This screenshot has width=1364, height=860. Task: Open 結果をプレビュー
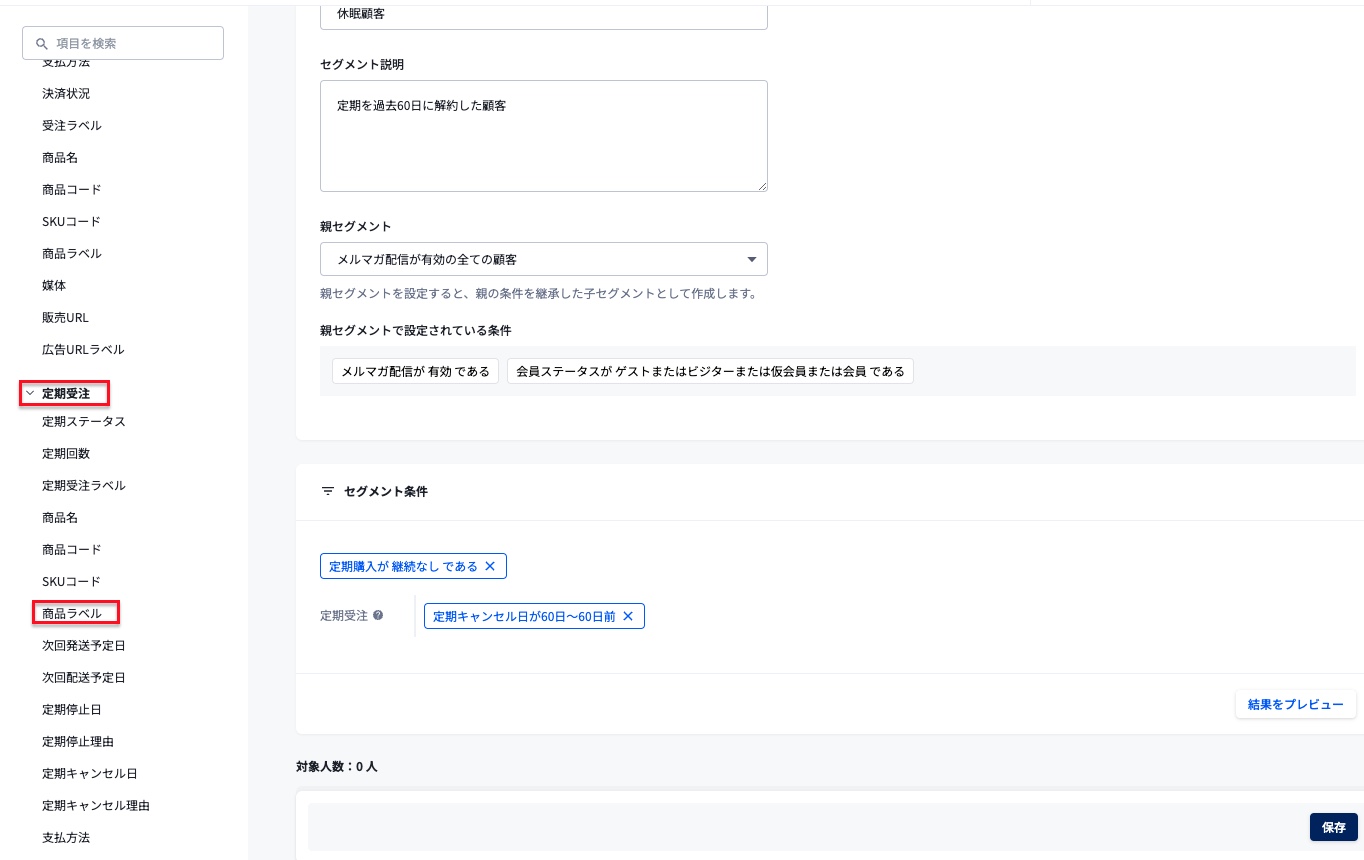coord(1295,704)
